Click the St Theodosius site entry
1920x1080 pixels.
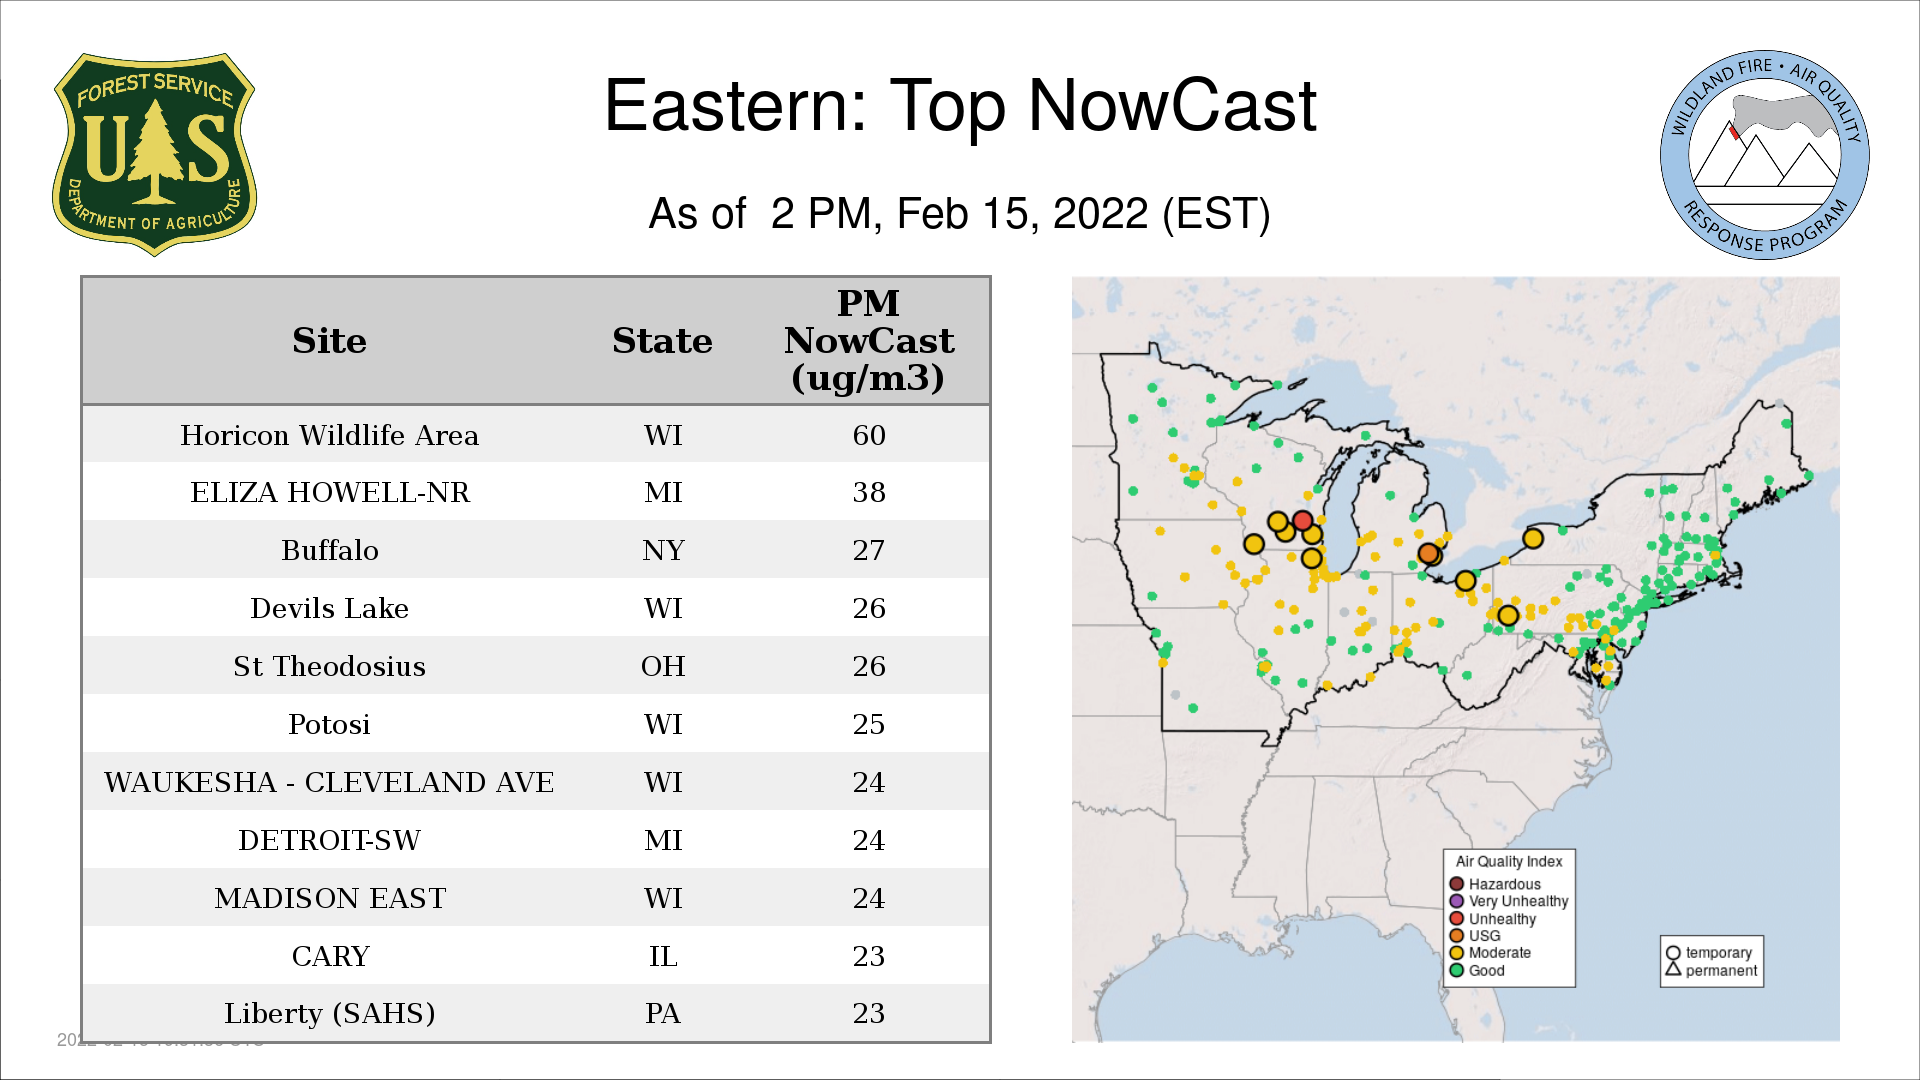point(330,666)
